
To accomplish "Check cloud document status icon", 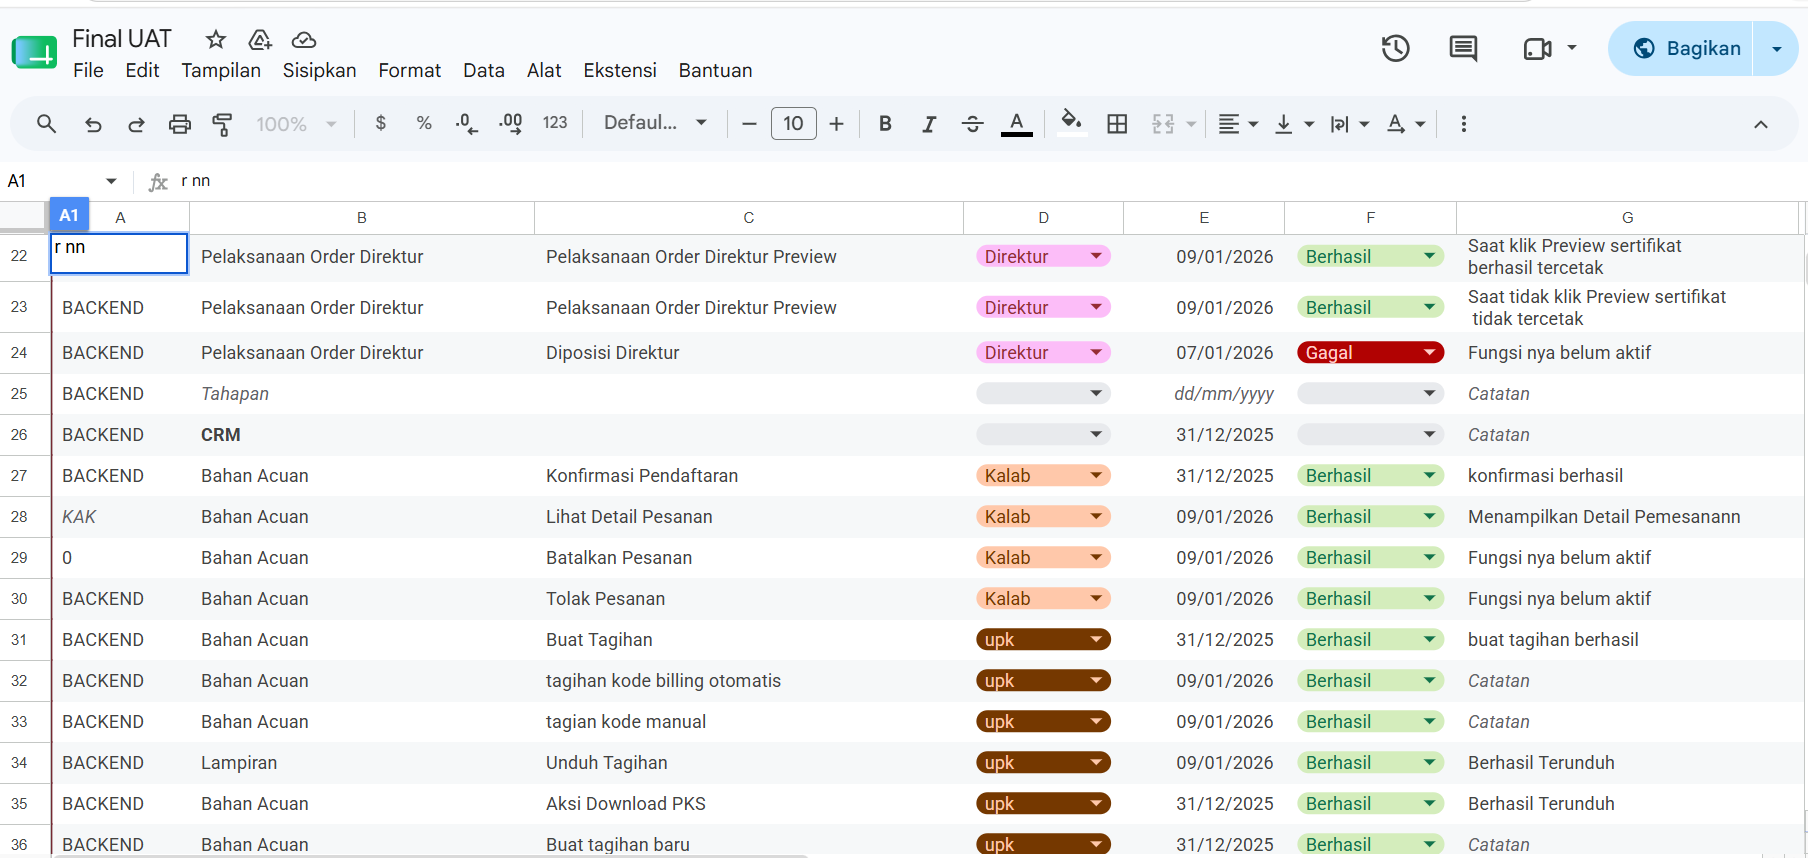I will 304,40.
